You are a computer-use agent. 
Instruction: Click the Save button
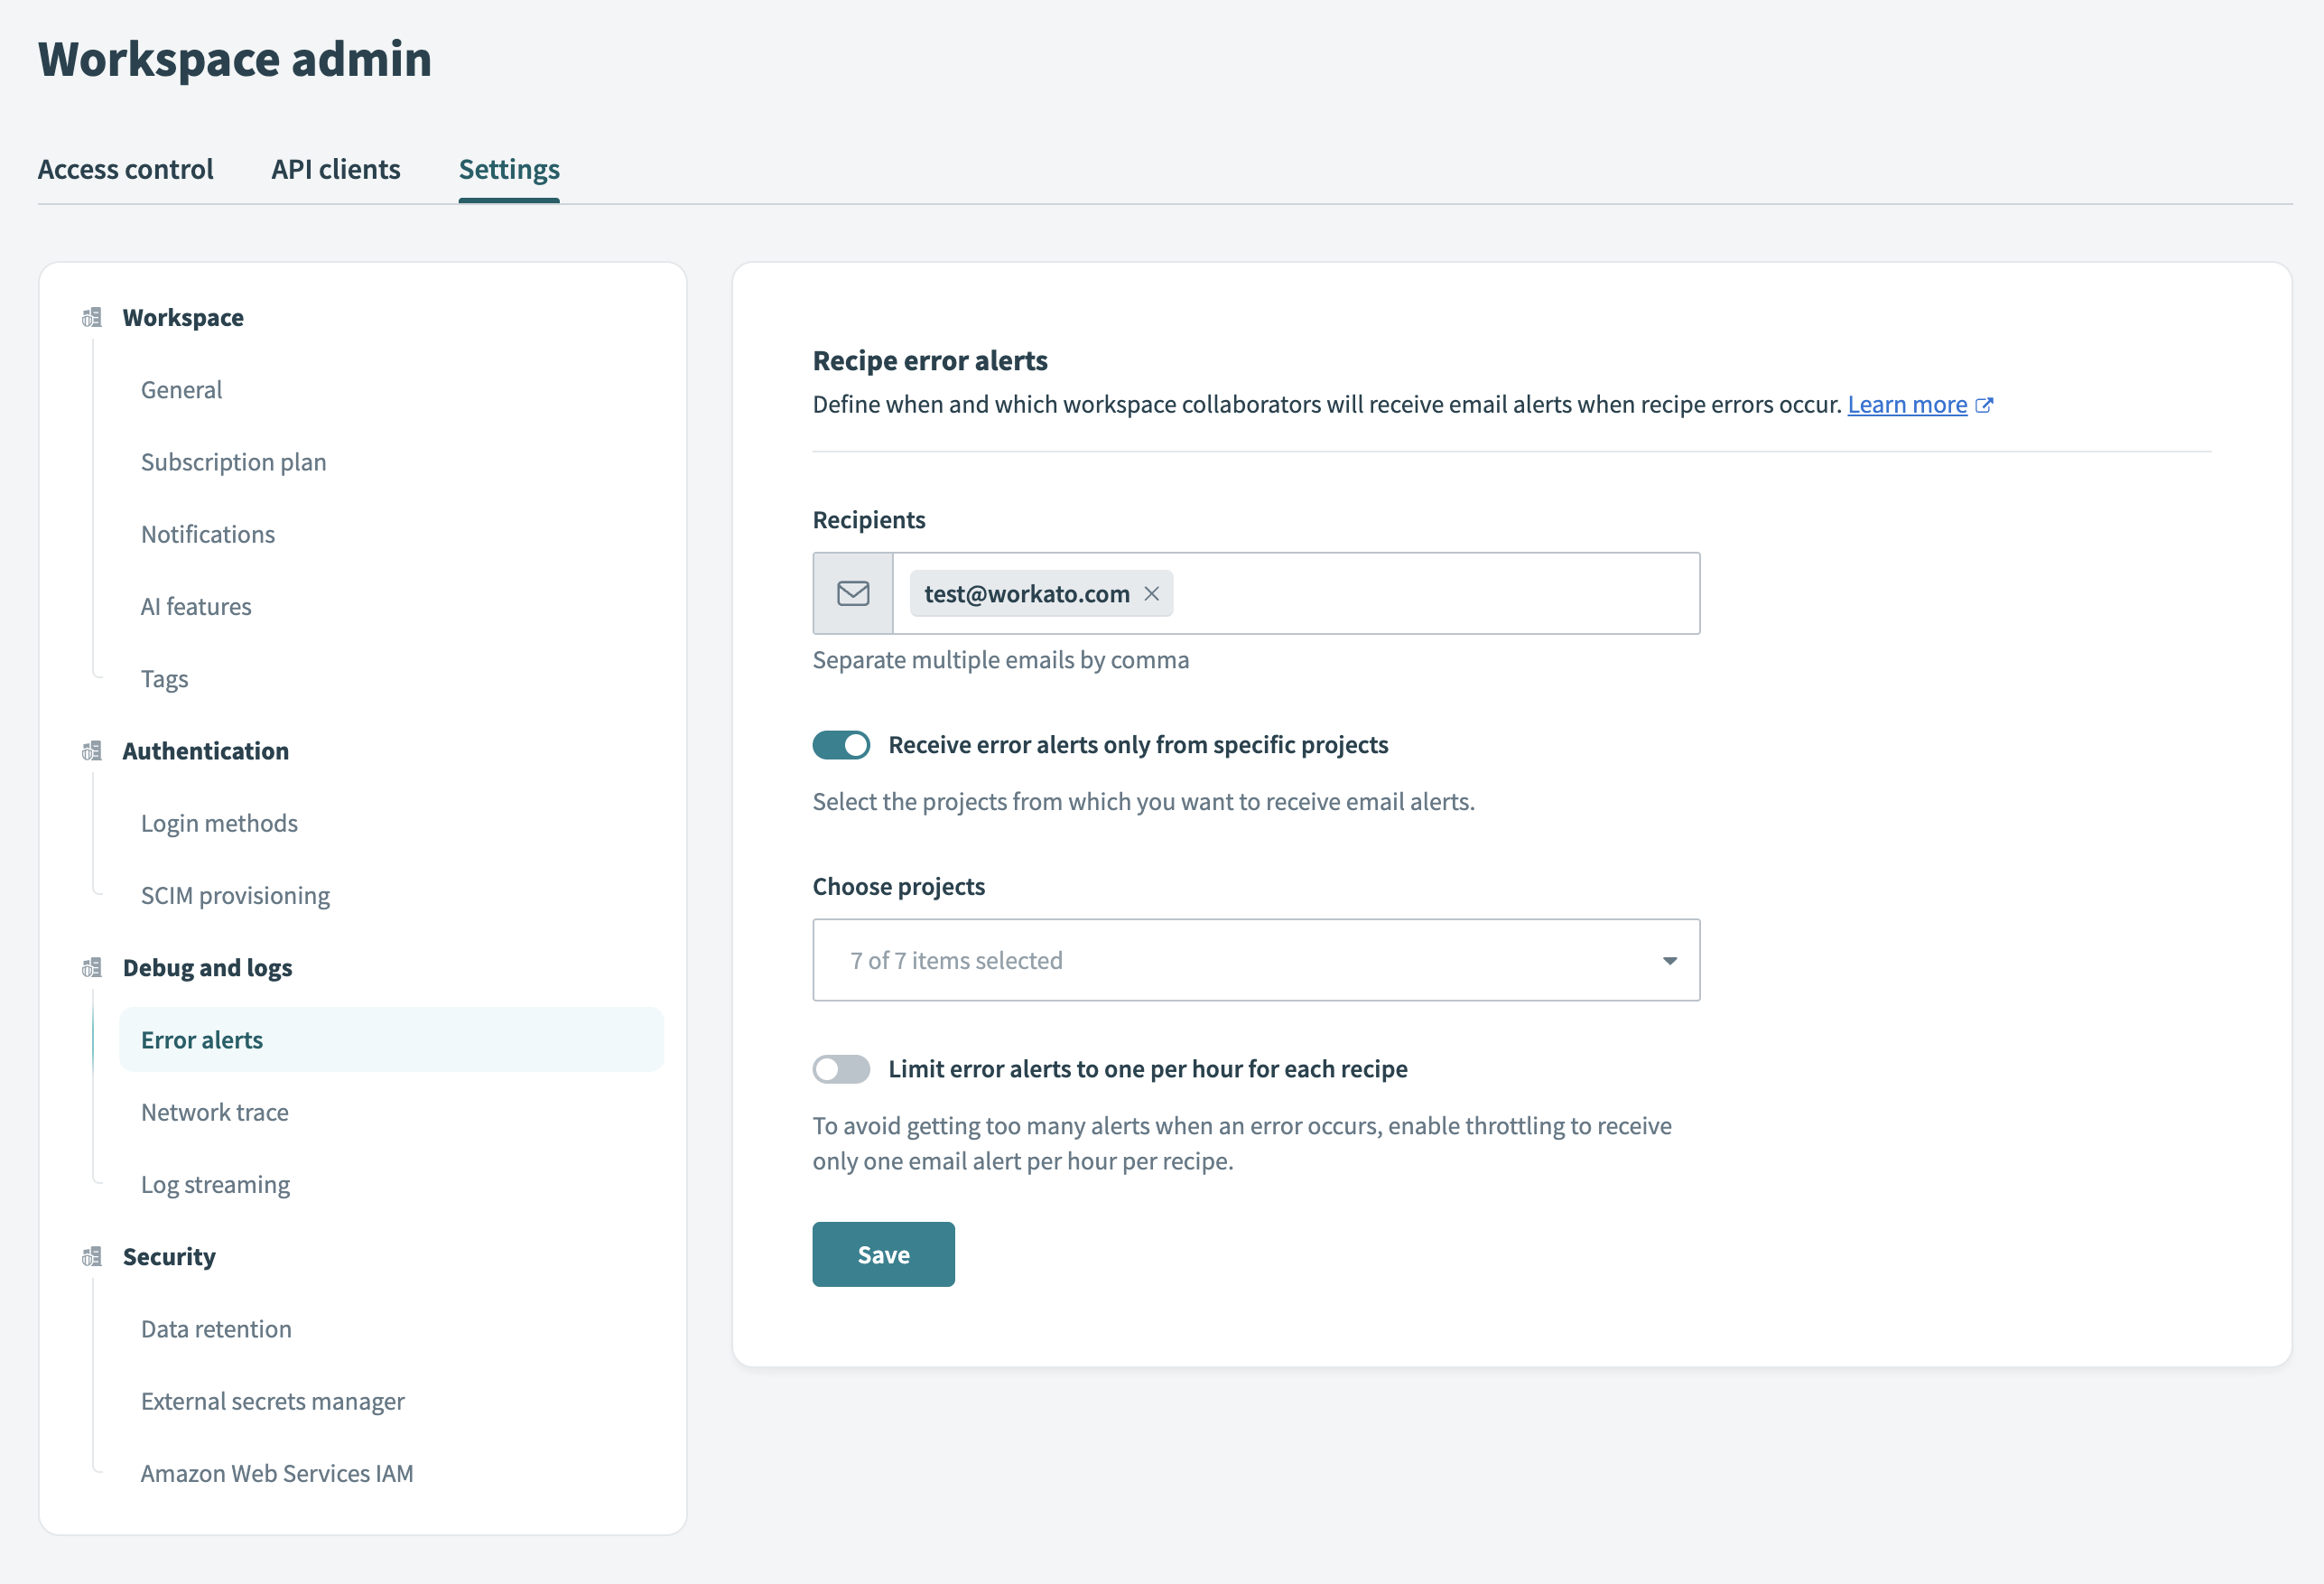tap(883, 1254)
